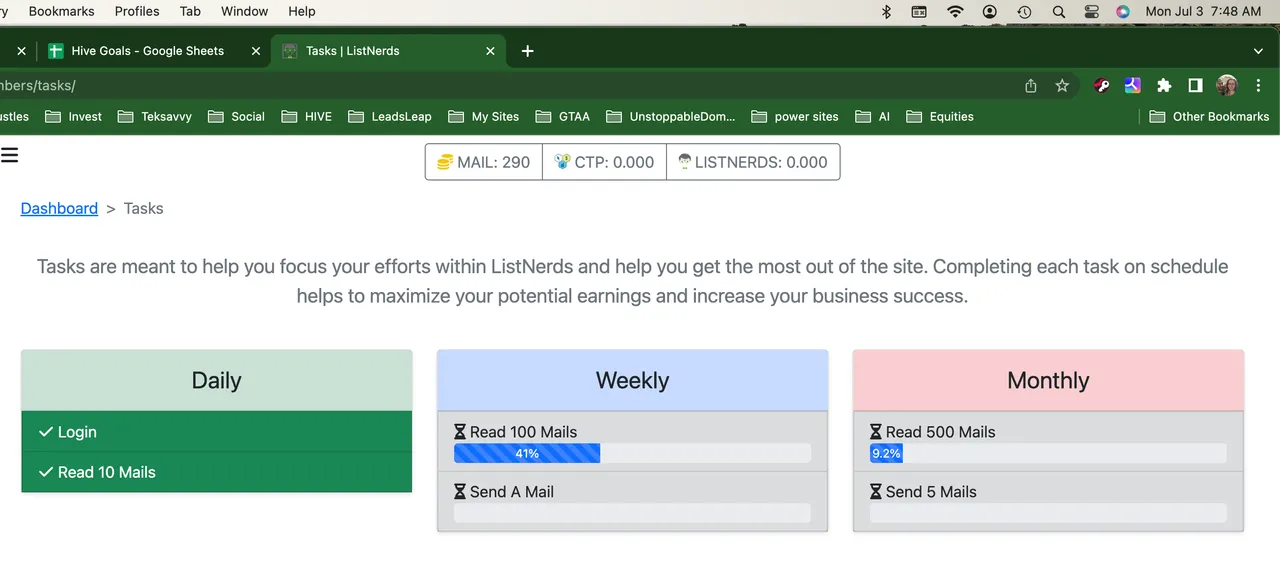Expand the tab search chevron
Image resolution: width=1280 pixels, height=563 pixels.
click(x=1258, y=51)
